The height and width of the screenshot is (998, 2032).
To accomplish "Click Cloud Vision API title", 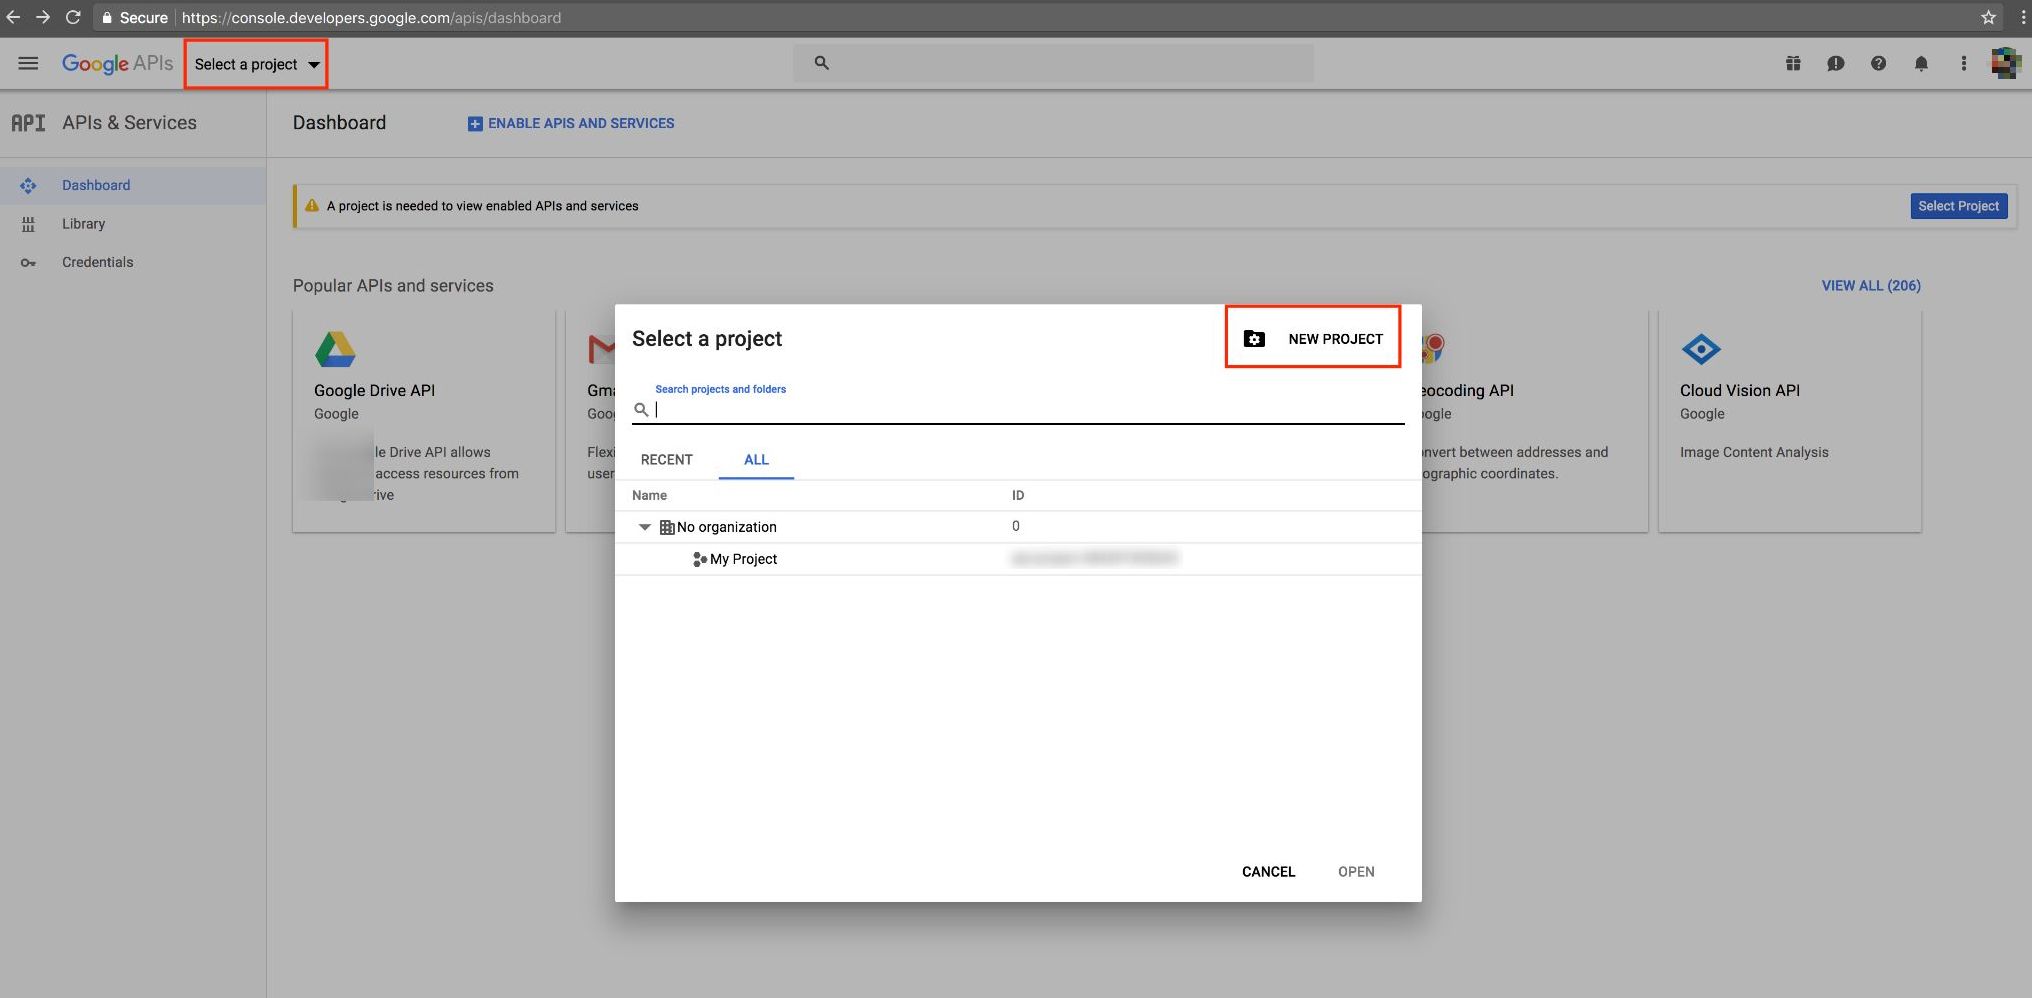I will click(x=1739, y=390).
